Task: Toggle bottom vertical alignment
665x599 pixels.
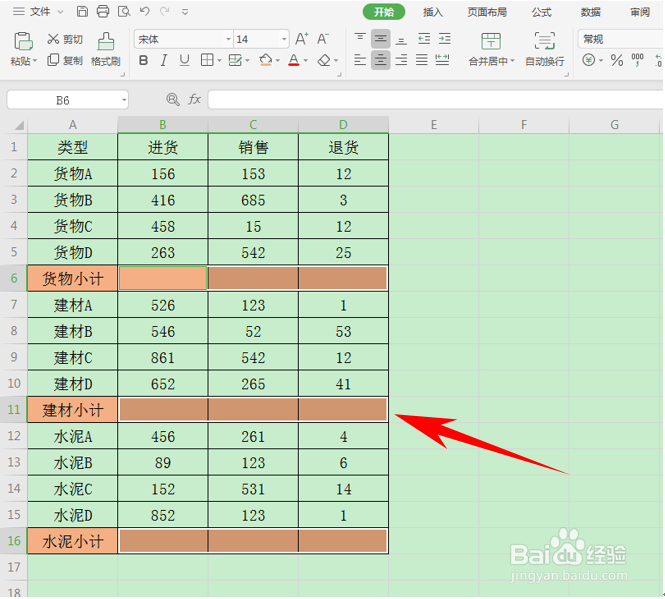Action: click(x=401, y=39)
